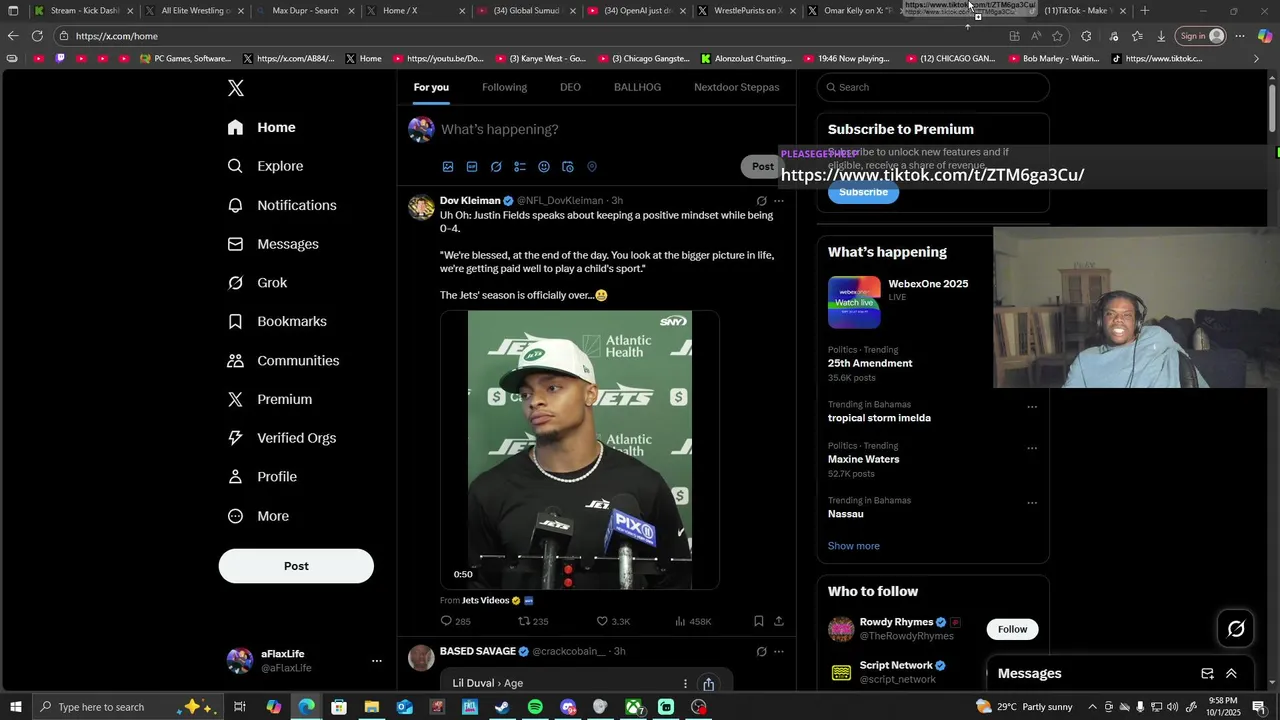The height and width of the screenshot is (720, 1280).
Task: Open options for tropical storm imelda trend
Action: coord(1032,407)
